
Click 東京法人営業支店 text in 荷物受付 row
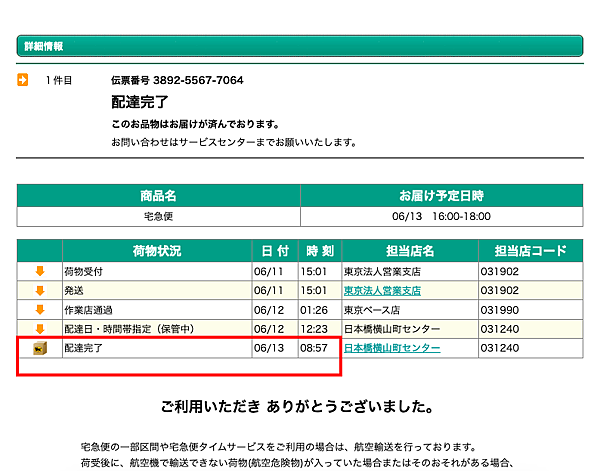[382, 272]
